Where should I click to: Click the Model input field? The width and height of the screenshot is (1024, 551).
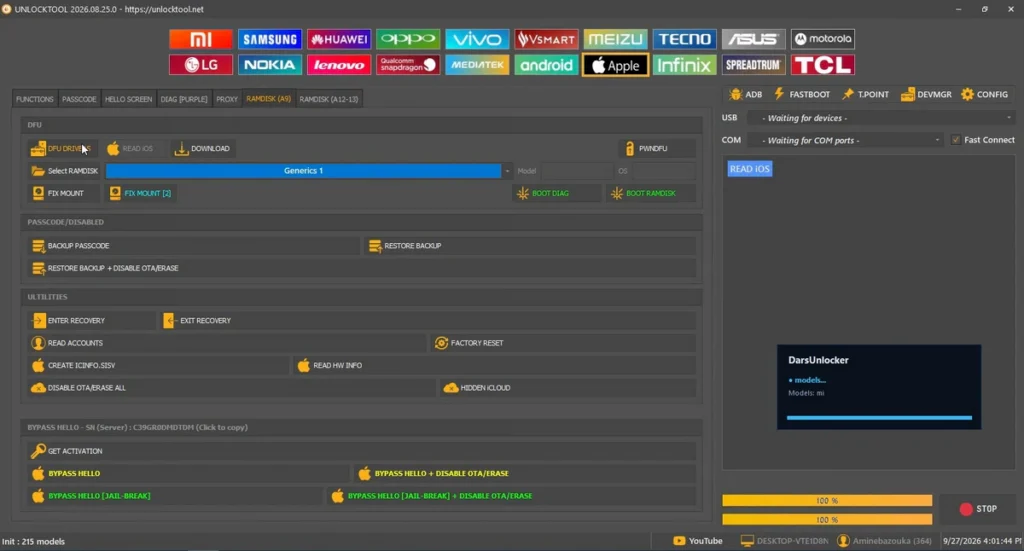(x=577, y=171)
